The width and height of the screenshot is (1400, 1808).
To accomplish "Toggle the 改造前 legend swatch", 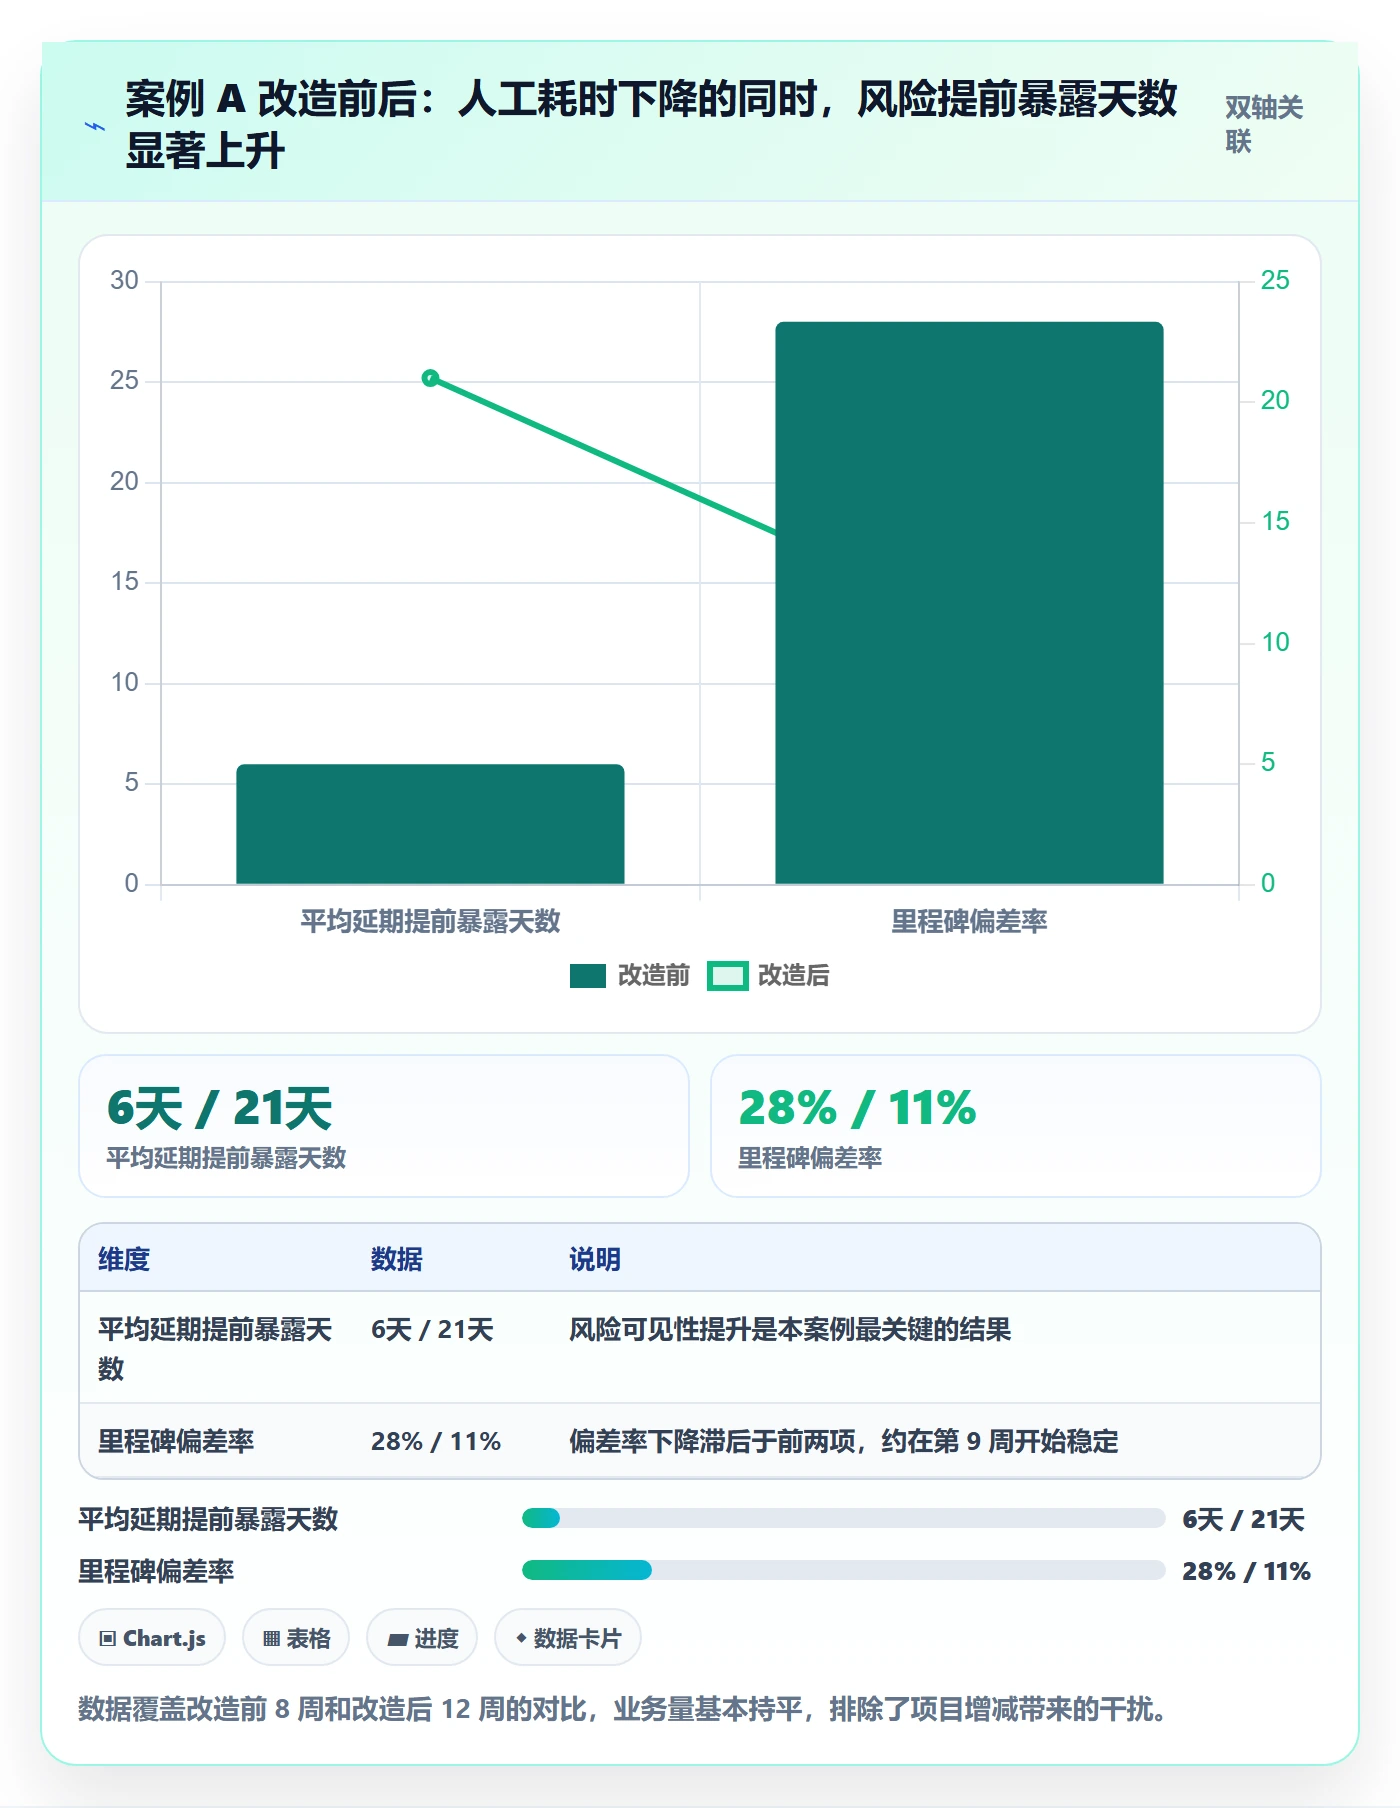I will tap(588, 976).
